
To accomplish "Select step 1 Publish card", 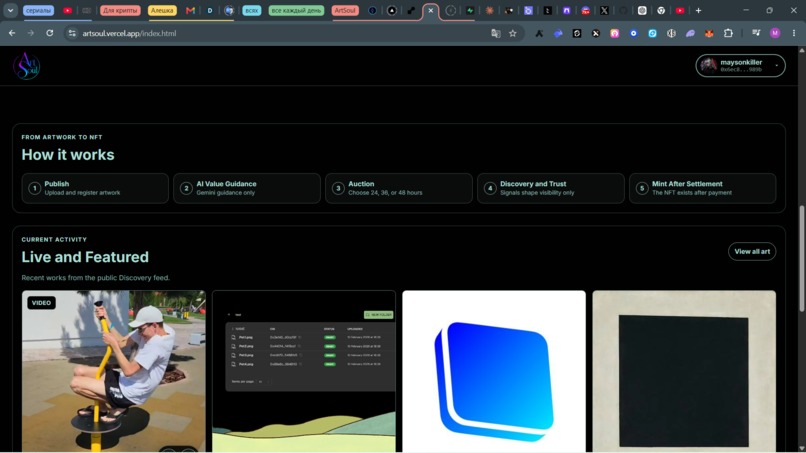I will pos(95,188).
